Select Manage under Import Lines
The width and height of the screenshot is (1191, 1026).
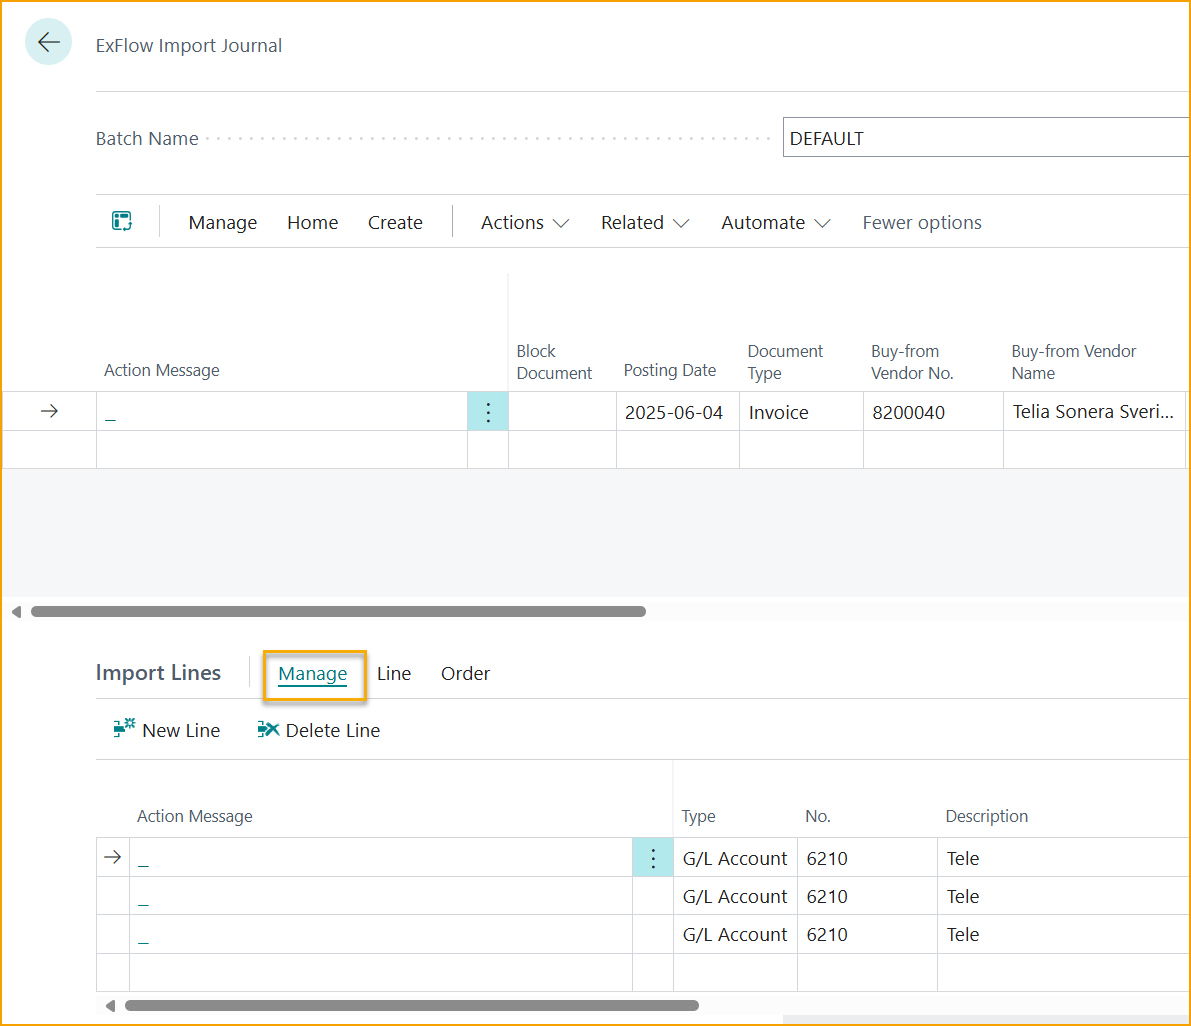[313, 673]
